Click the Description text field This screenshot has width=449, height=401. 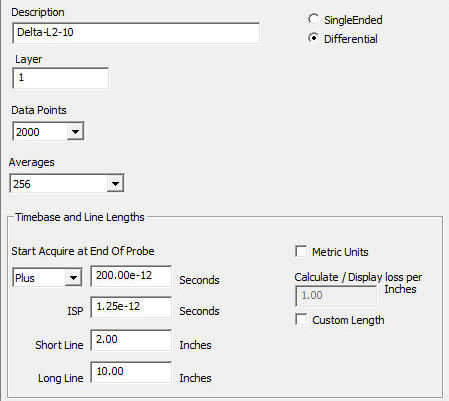[x=136, y=33]
